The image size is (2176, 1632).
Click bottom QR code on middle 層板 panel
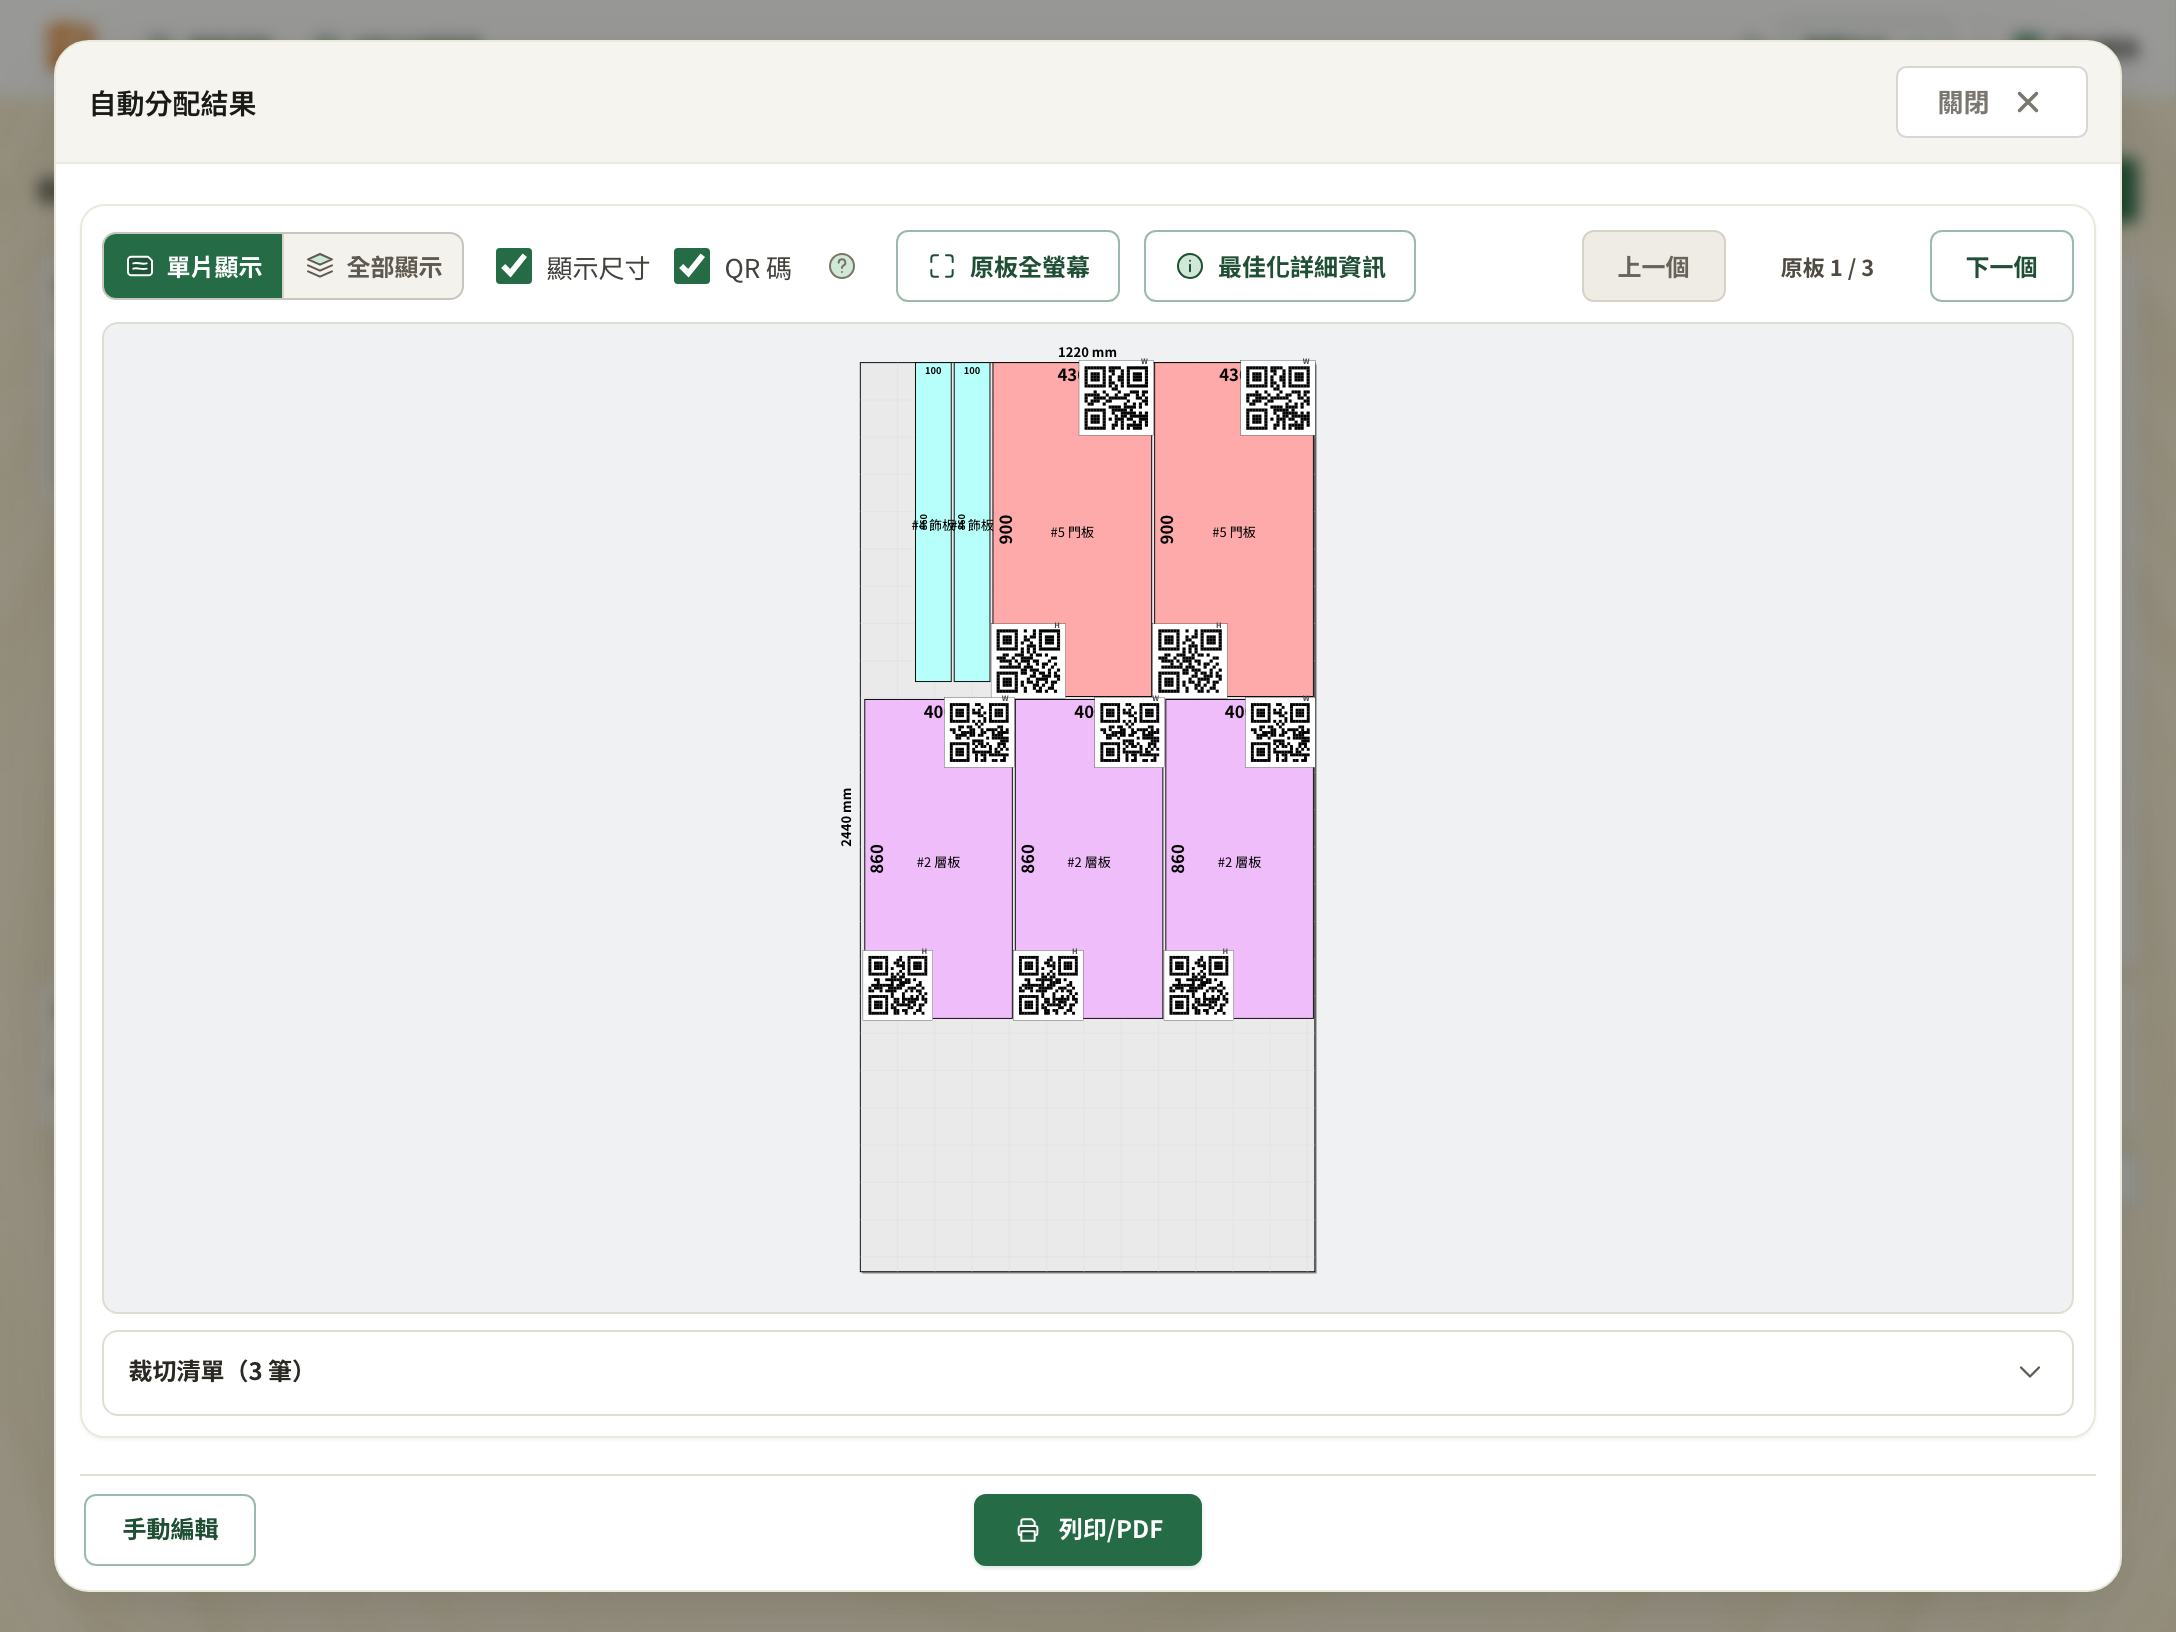pyautogui.click(x=1048, y=985)
